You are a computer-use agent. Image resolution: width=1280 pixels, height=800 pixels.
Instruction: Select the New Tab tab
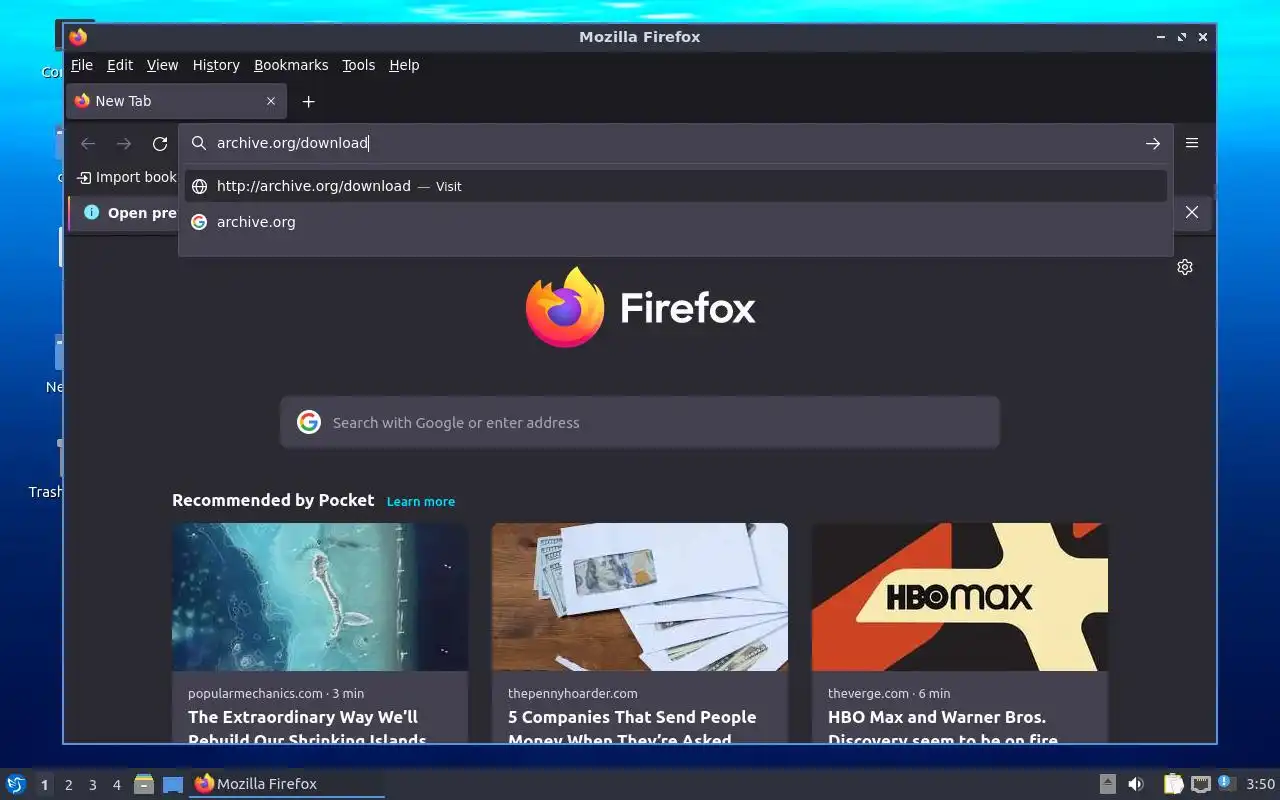tap(176, 101)
